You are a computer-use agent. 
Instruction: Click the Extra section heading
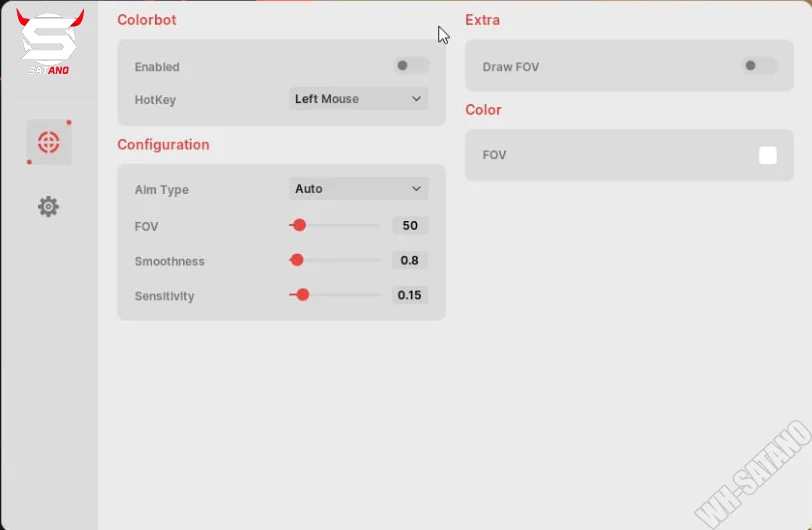pyautogui.click(x=482, y=20)
